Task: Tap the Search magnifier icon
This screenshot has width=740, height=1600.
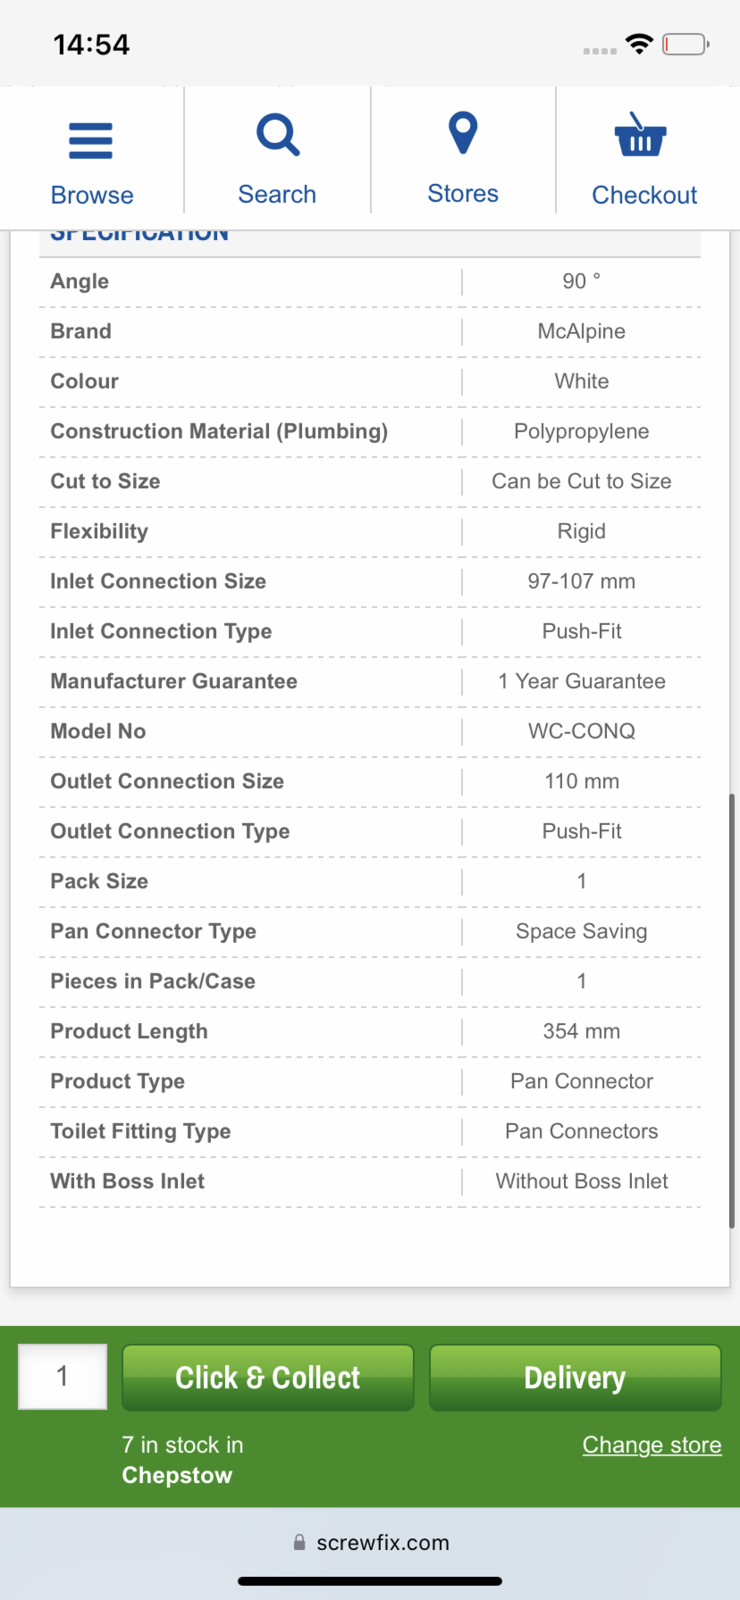Action: [x=277, y=135]
